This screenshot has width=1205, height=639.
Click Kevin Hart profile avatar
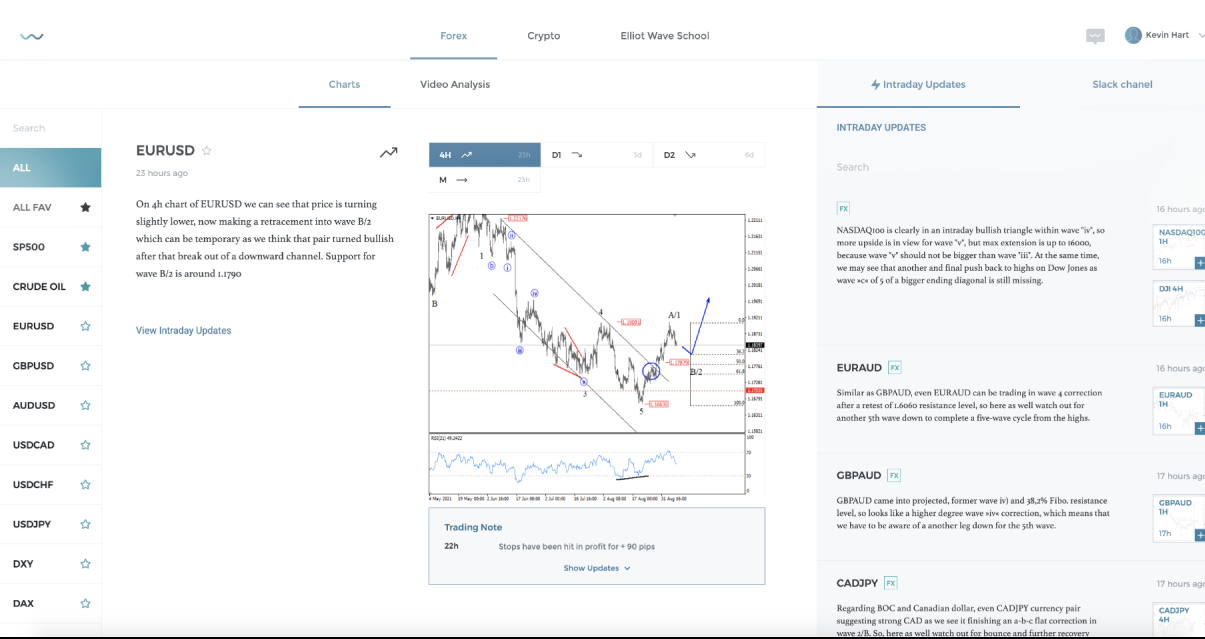1133,35
